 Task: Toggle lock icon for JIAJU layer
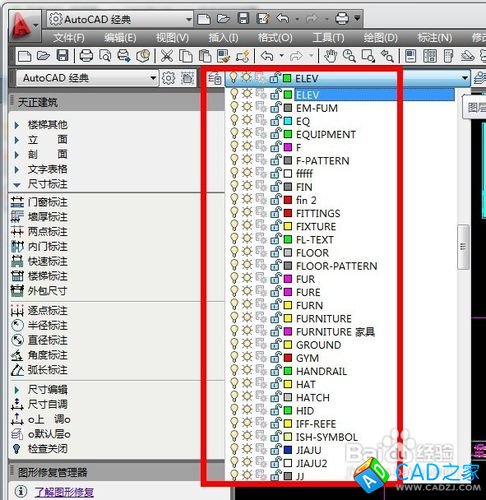coord(276,449)
